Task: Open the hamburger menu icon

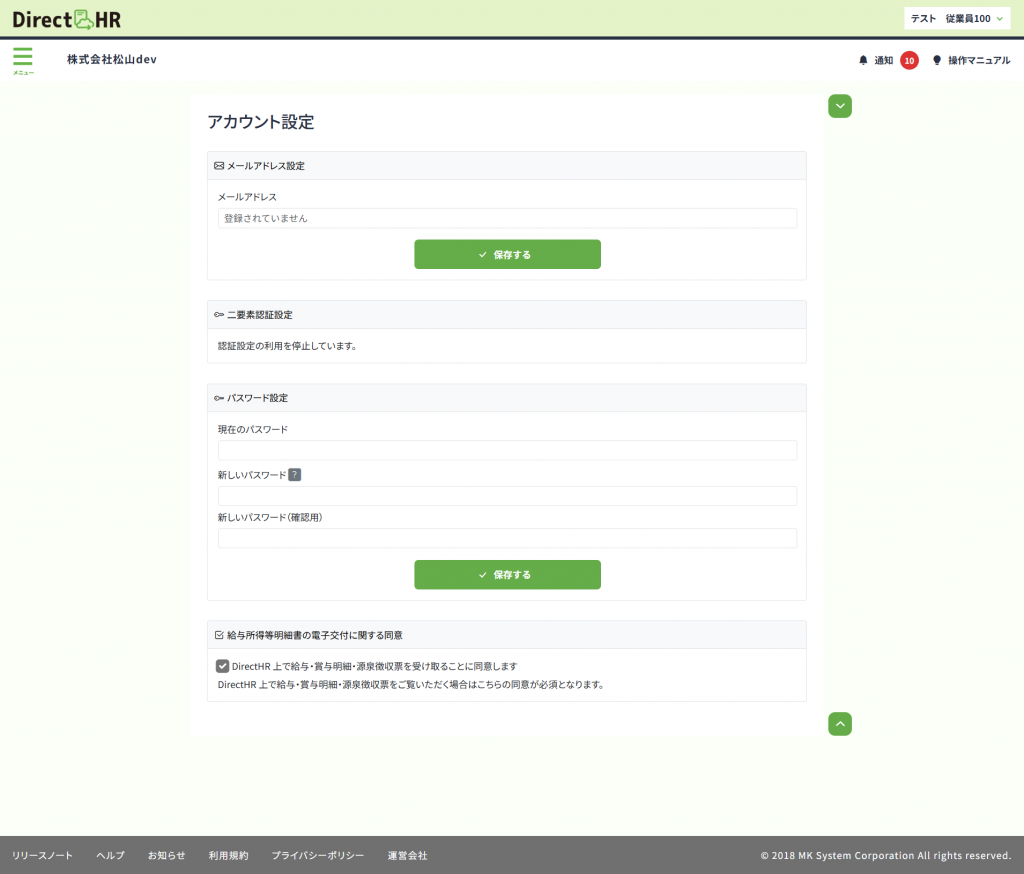Action: [x=22, y=58]
